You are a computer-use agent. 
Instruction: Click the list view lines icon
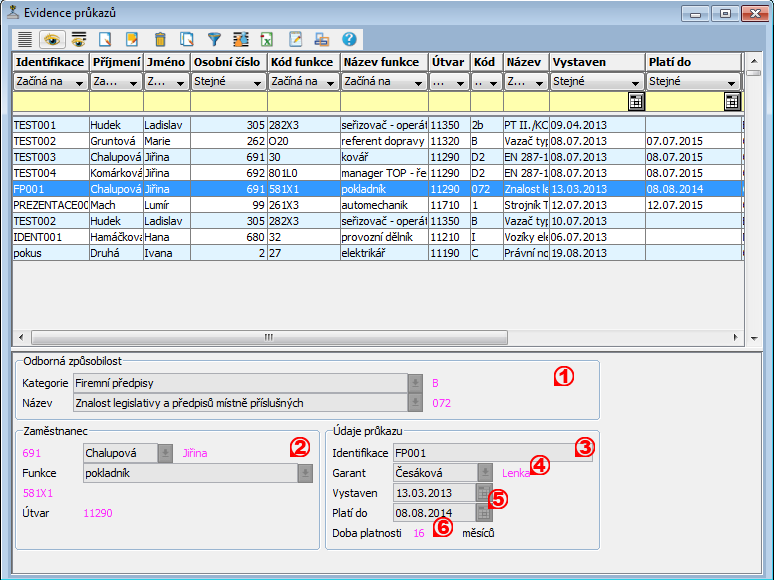(x=25, y=40)
